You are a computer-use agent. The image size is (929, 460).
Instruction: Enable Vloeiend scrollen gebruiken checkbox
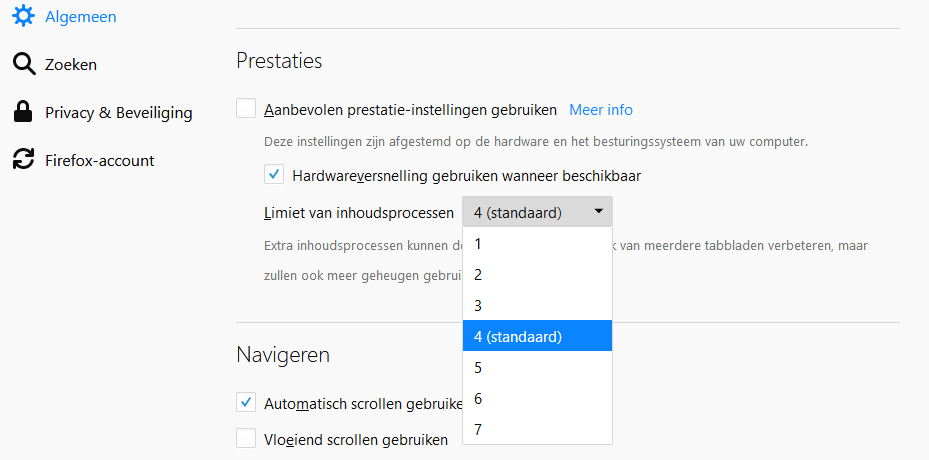pyautogui.click(x=246, y=438)
